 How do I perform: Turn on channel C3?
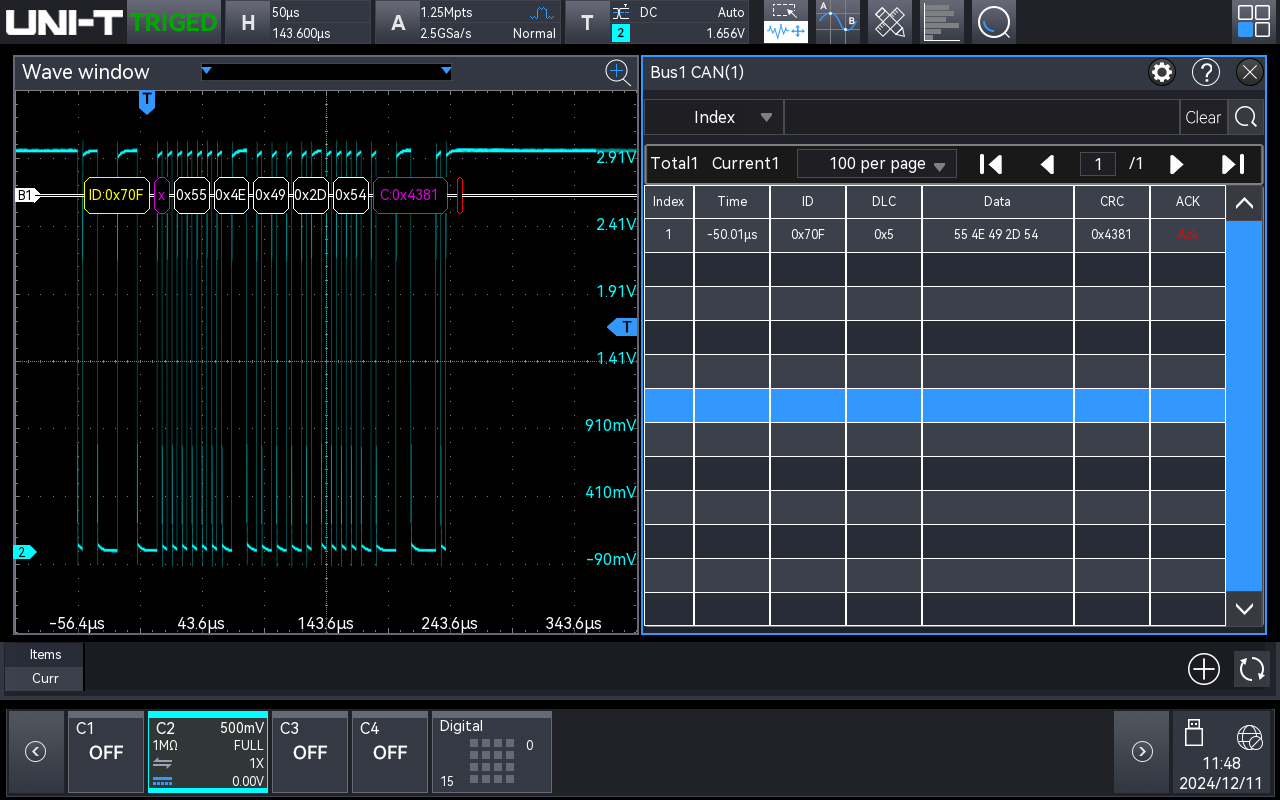click(x=310, y=752)
